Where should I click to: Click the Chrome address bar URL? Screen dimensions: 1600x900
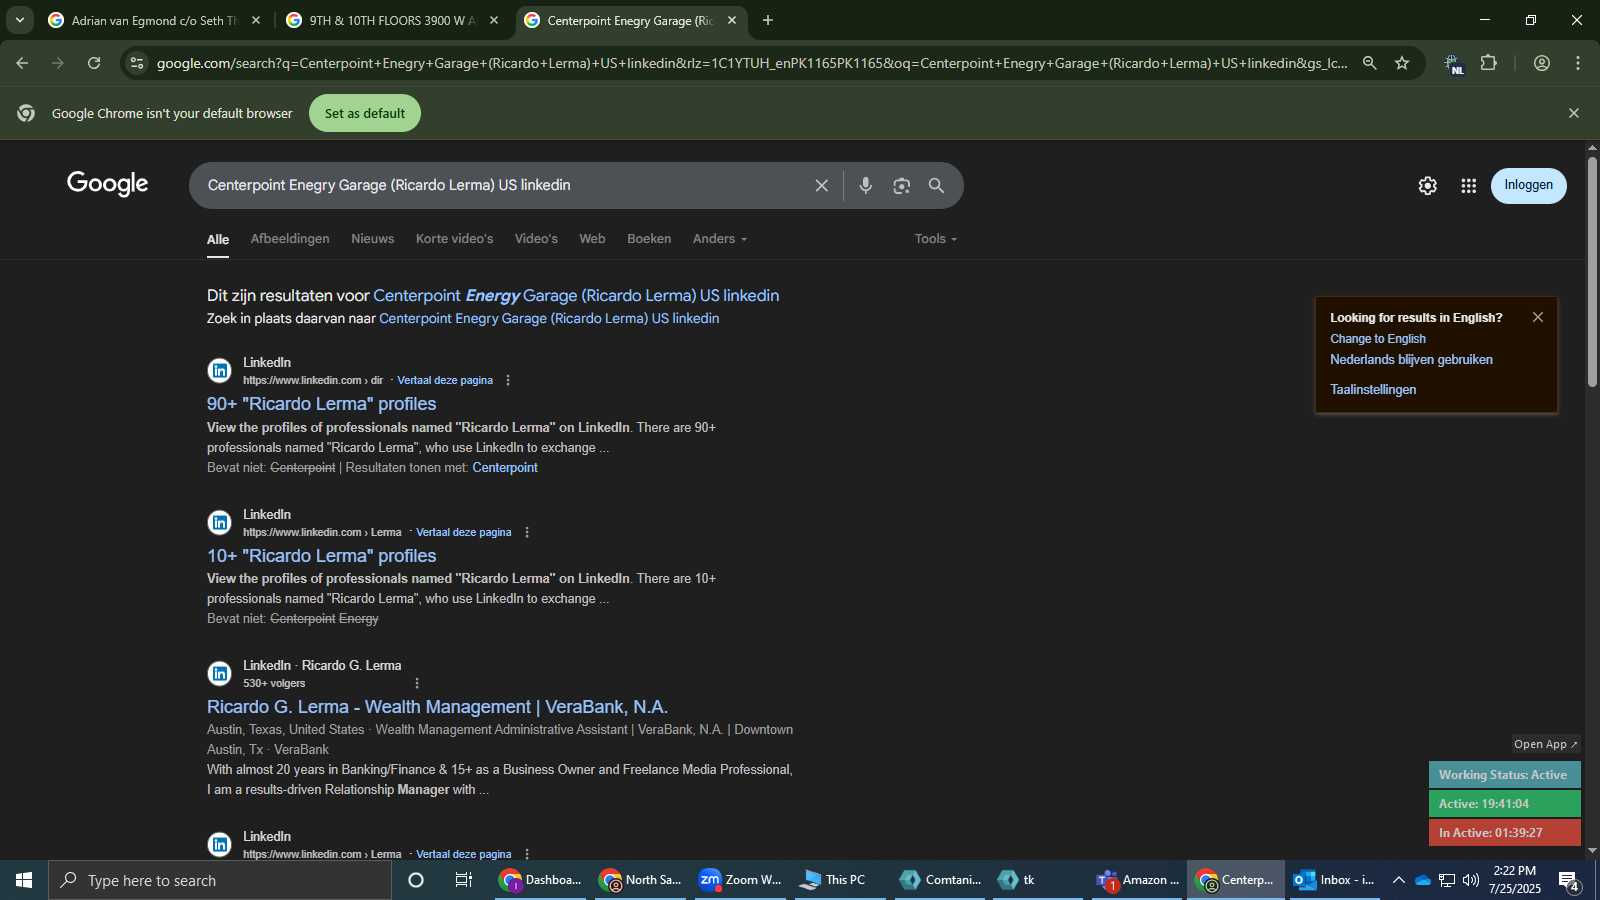[x=750, y=63]
